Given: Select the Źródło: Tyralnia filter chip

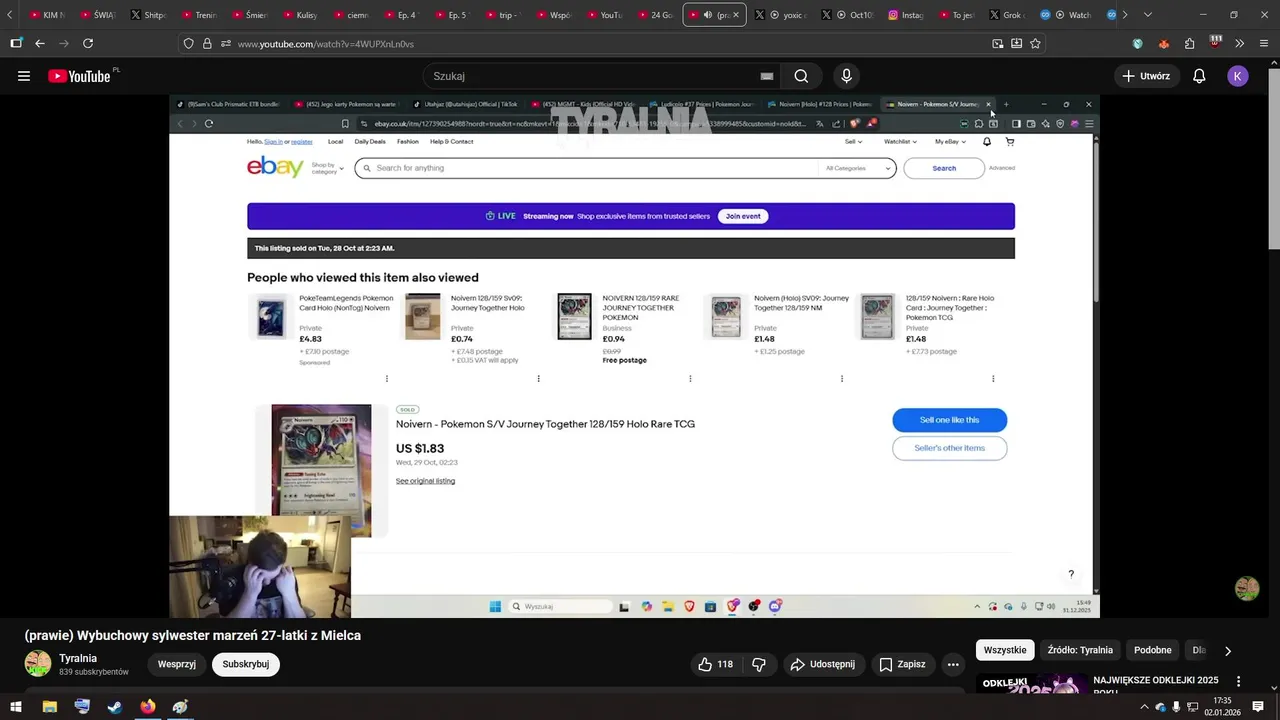Looking at the screenshot, I should 1080,650.
